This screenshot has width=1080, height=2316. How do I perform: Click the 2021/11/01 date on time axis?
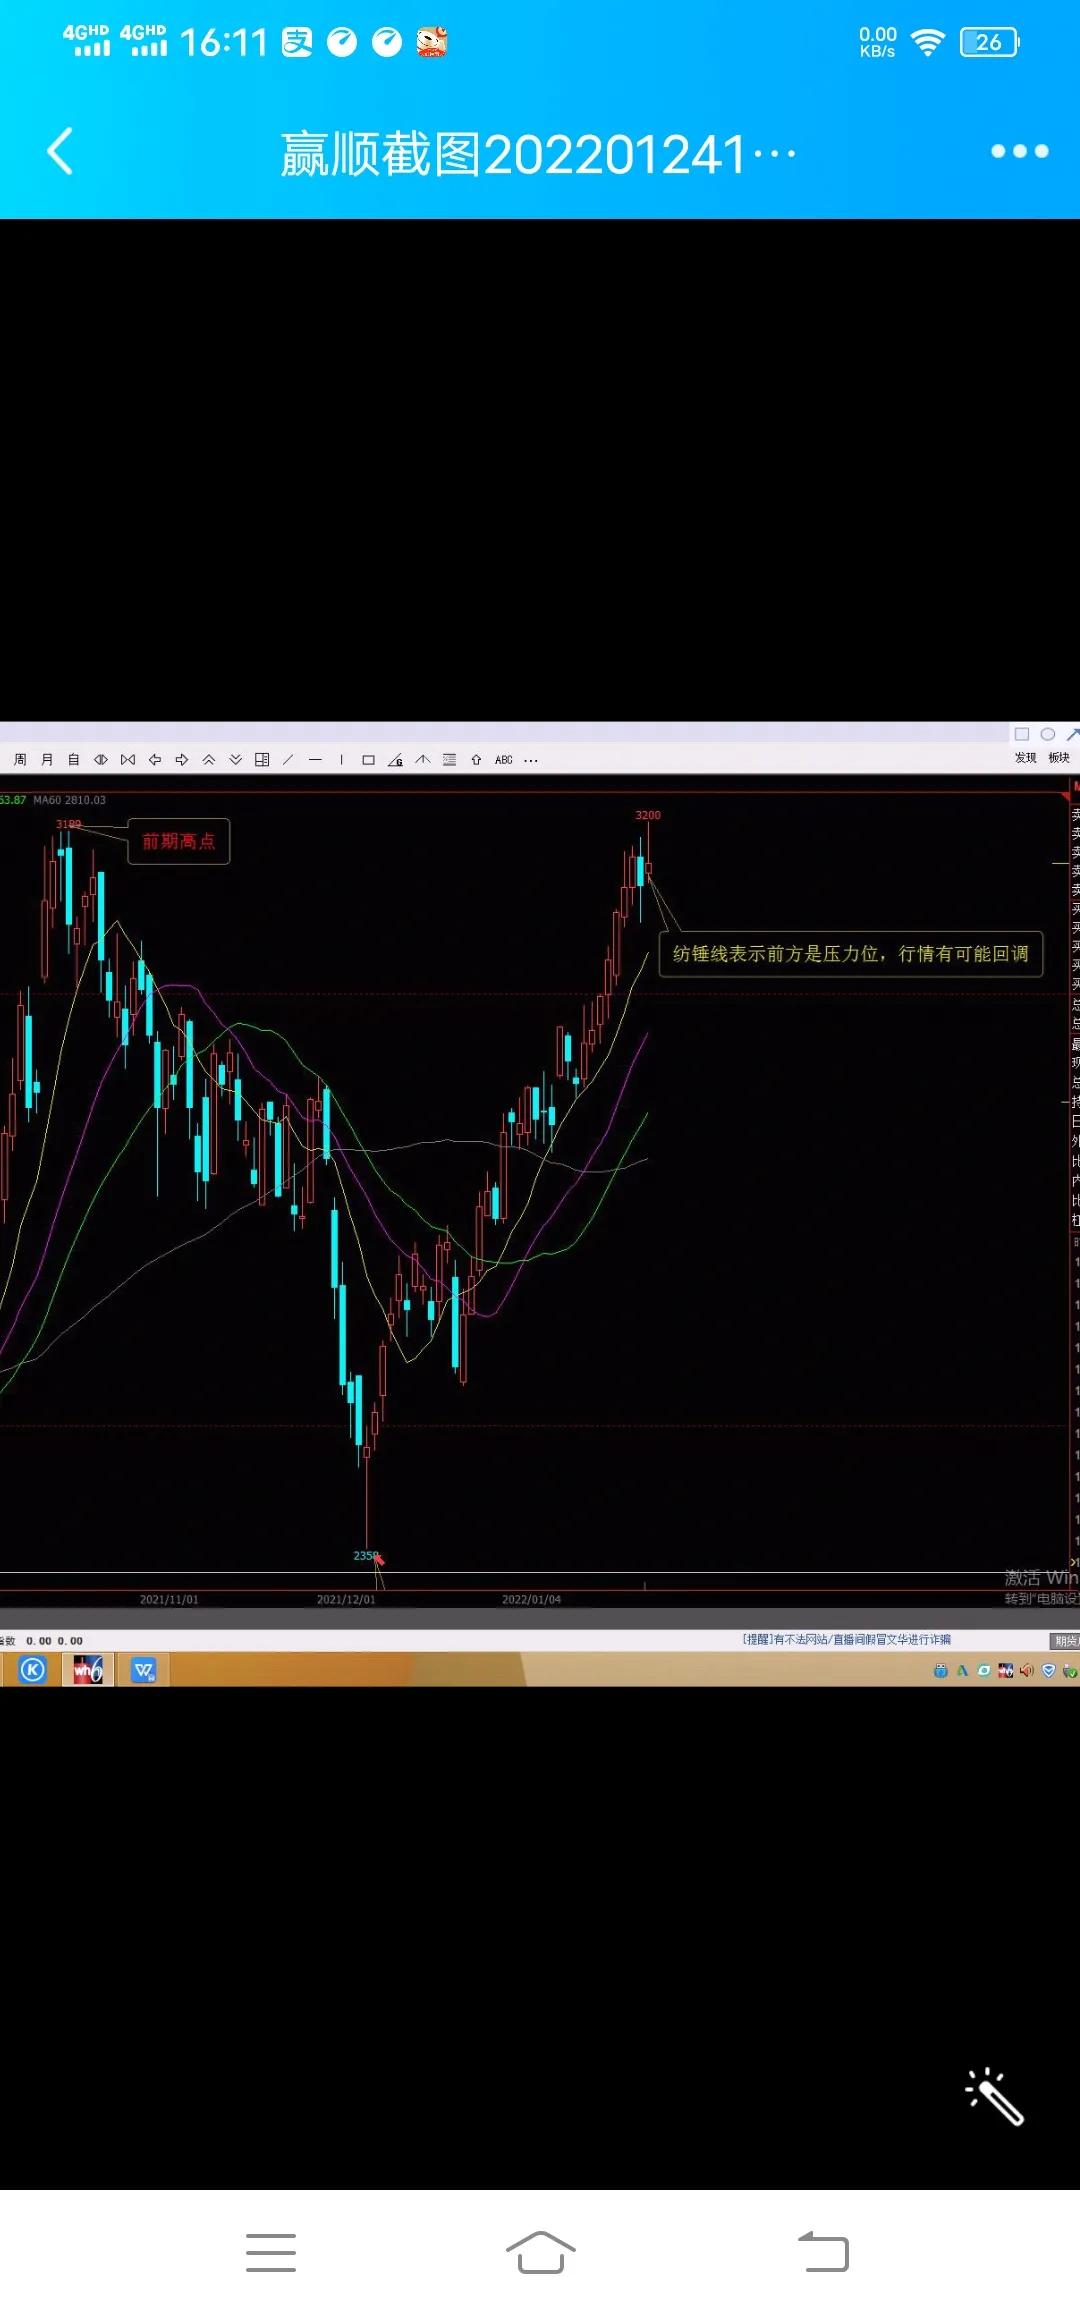[169, 1599]
